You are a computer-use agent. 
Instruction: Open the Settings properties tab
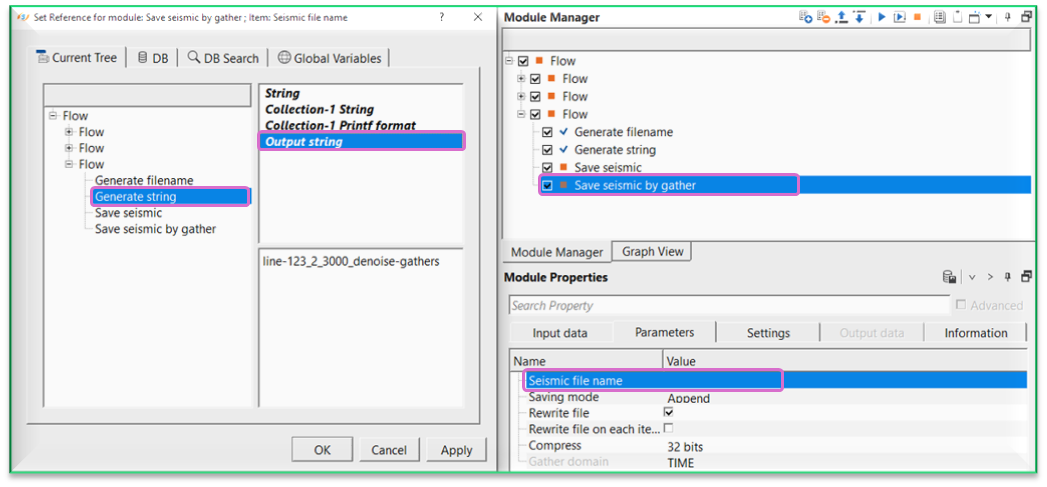768,333
